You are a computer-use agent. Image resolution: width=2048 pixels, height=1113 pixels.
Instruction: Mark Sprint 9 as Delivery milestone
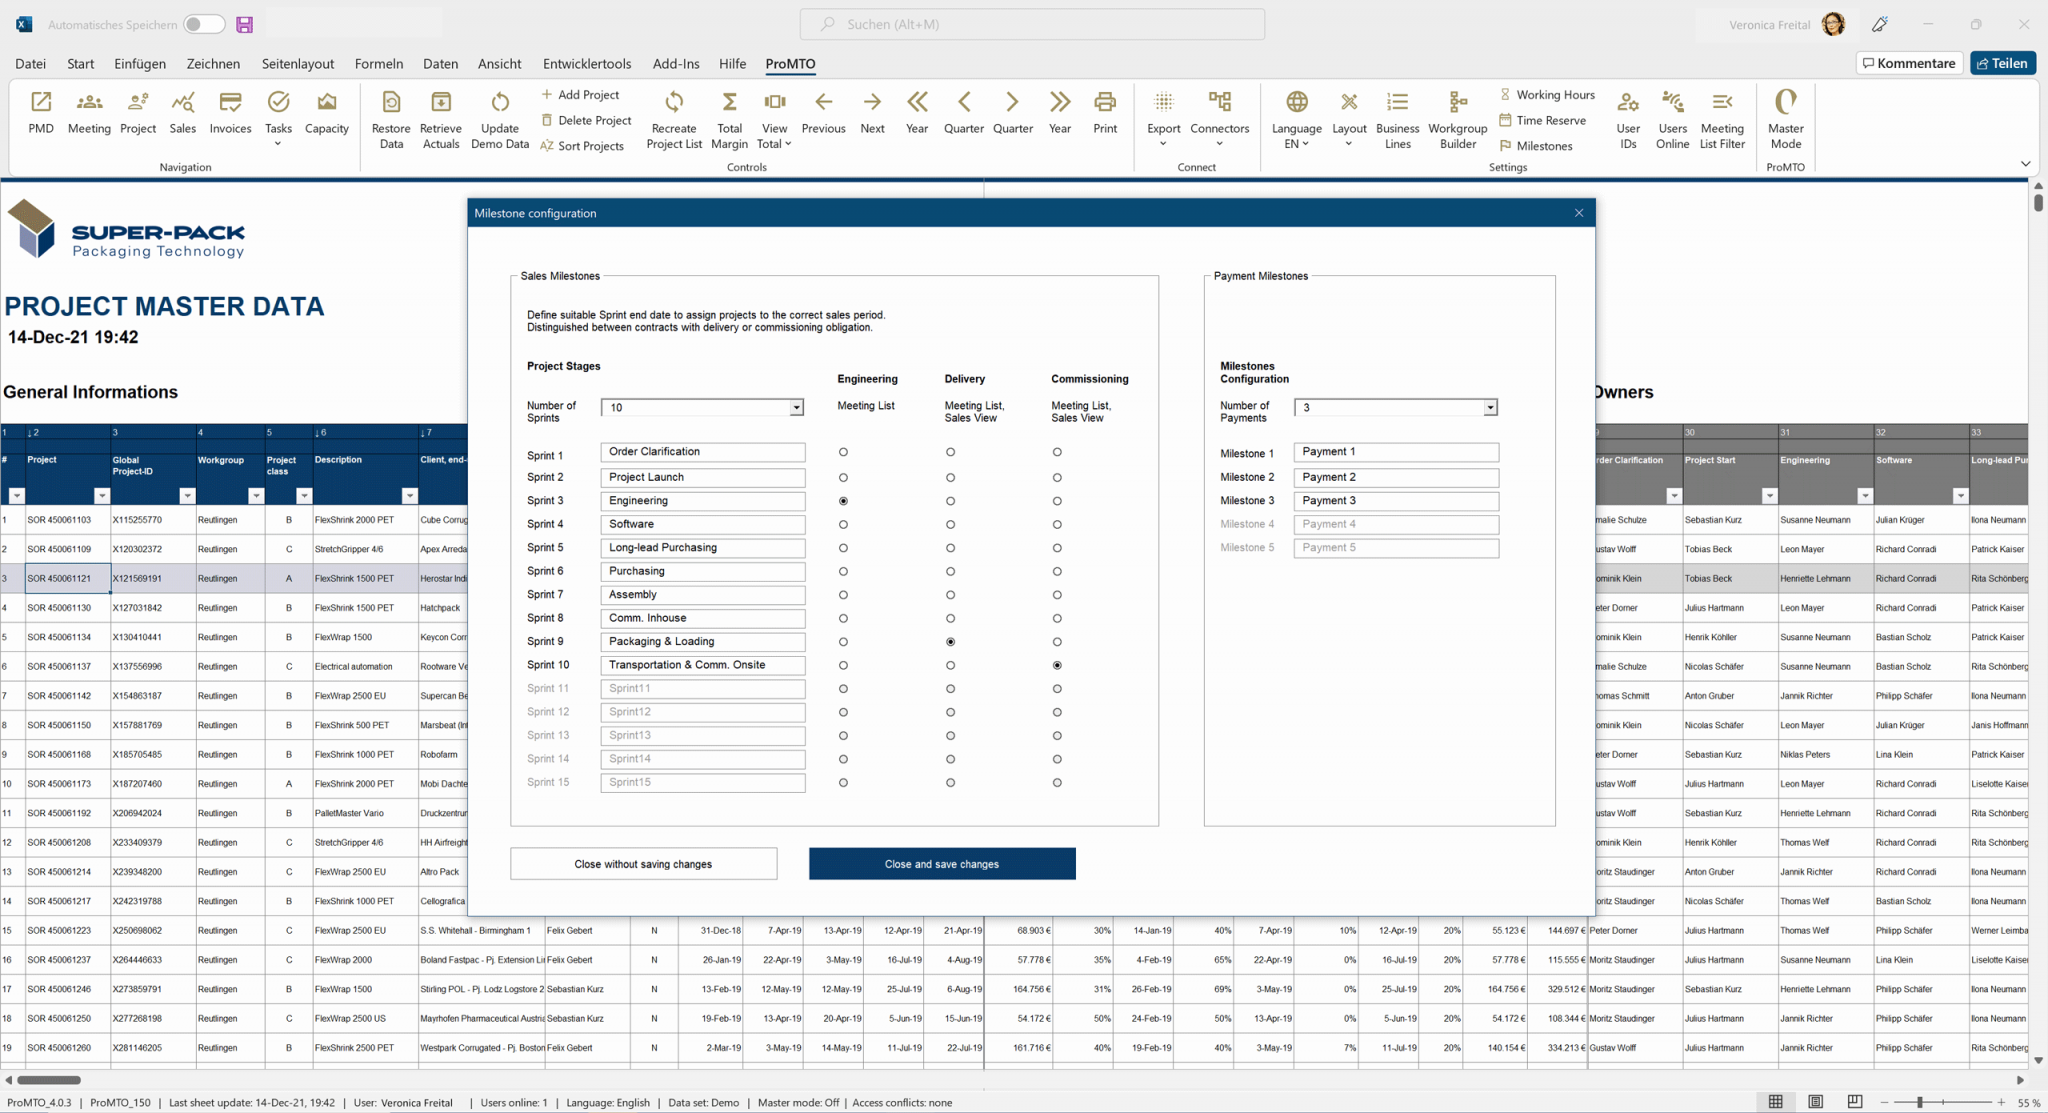[x=950, y=641]
